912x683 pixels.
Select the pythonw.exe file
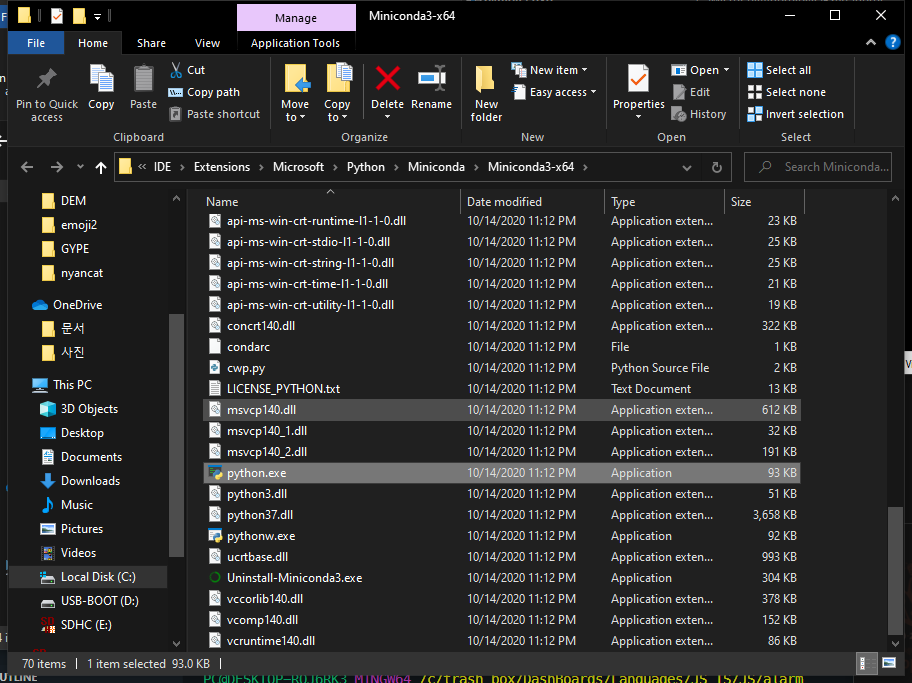[502, 536]
